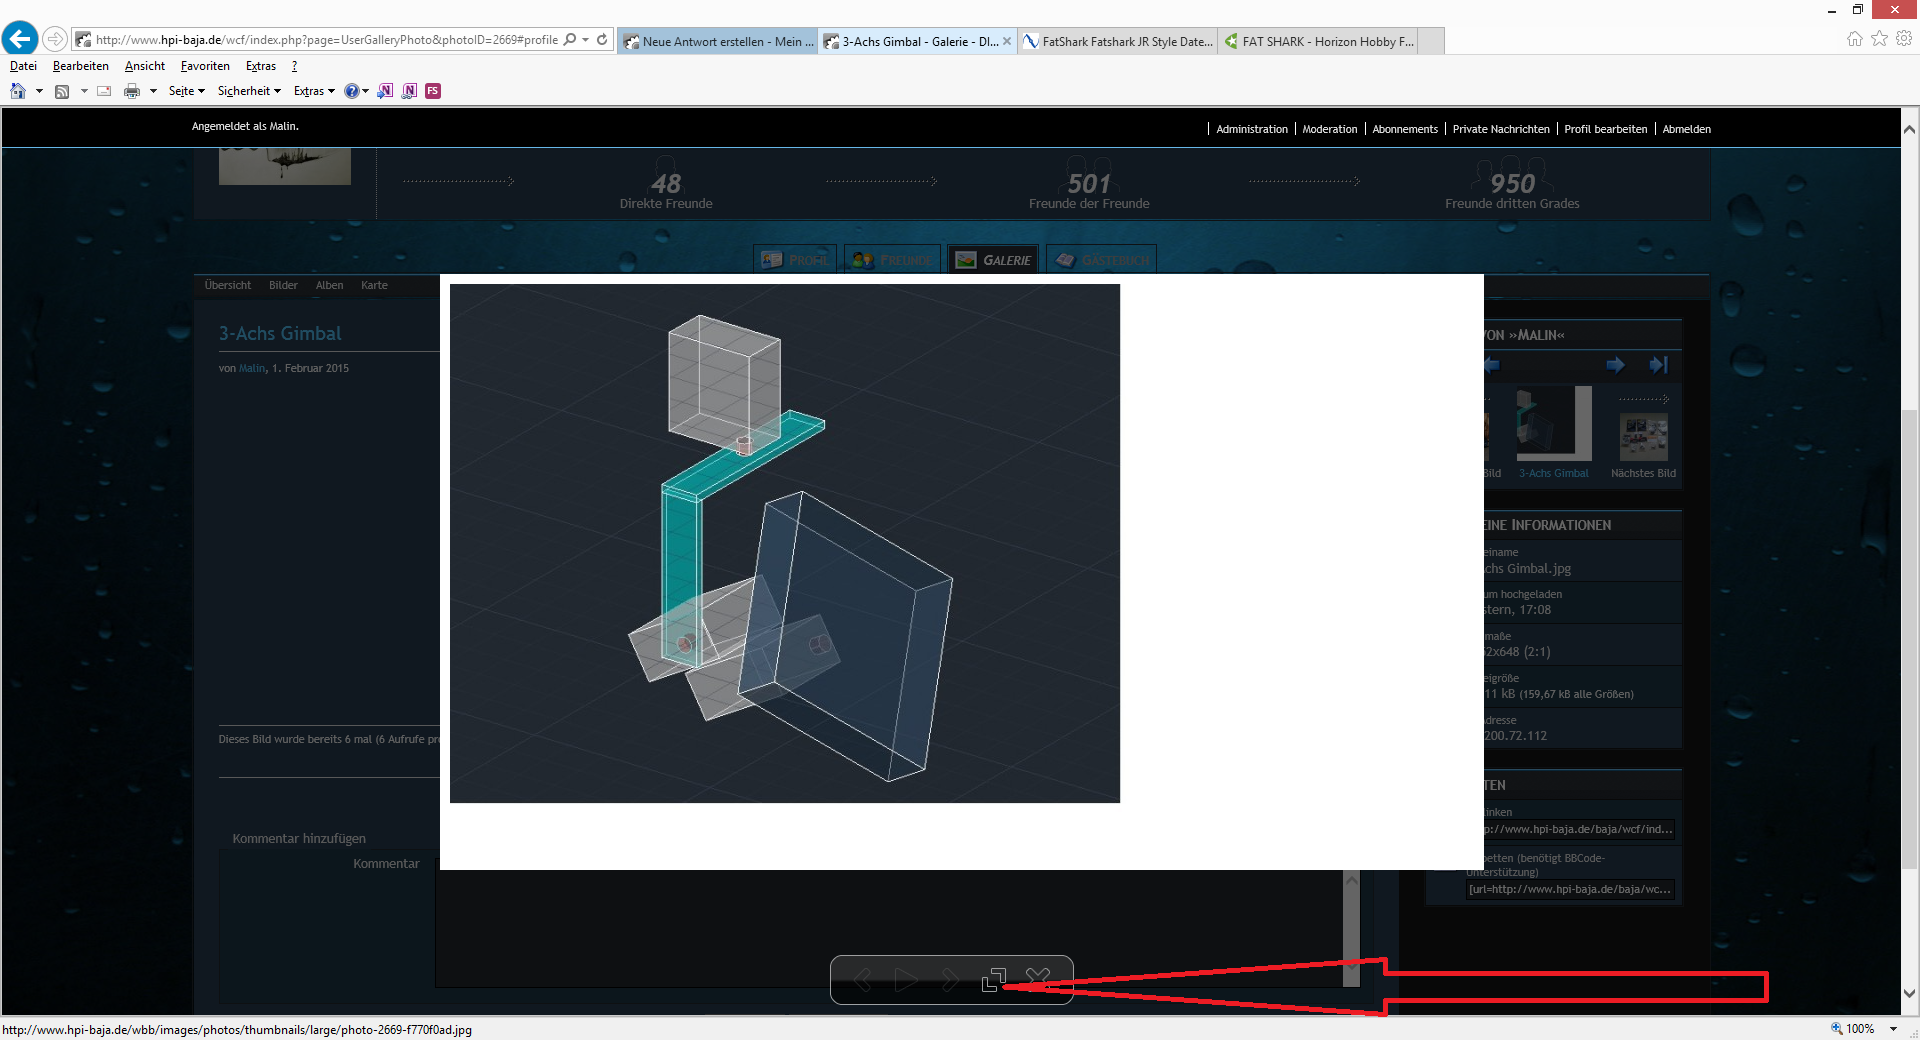
Task: Close the '3-Achs Gimbal - Galerie' tab
Action: pyautogui.click(x=1007, y=41)
